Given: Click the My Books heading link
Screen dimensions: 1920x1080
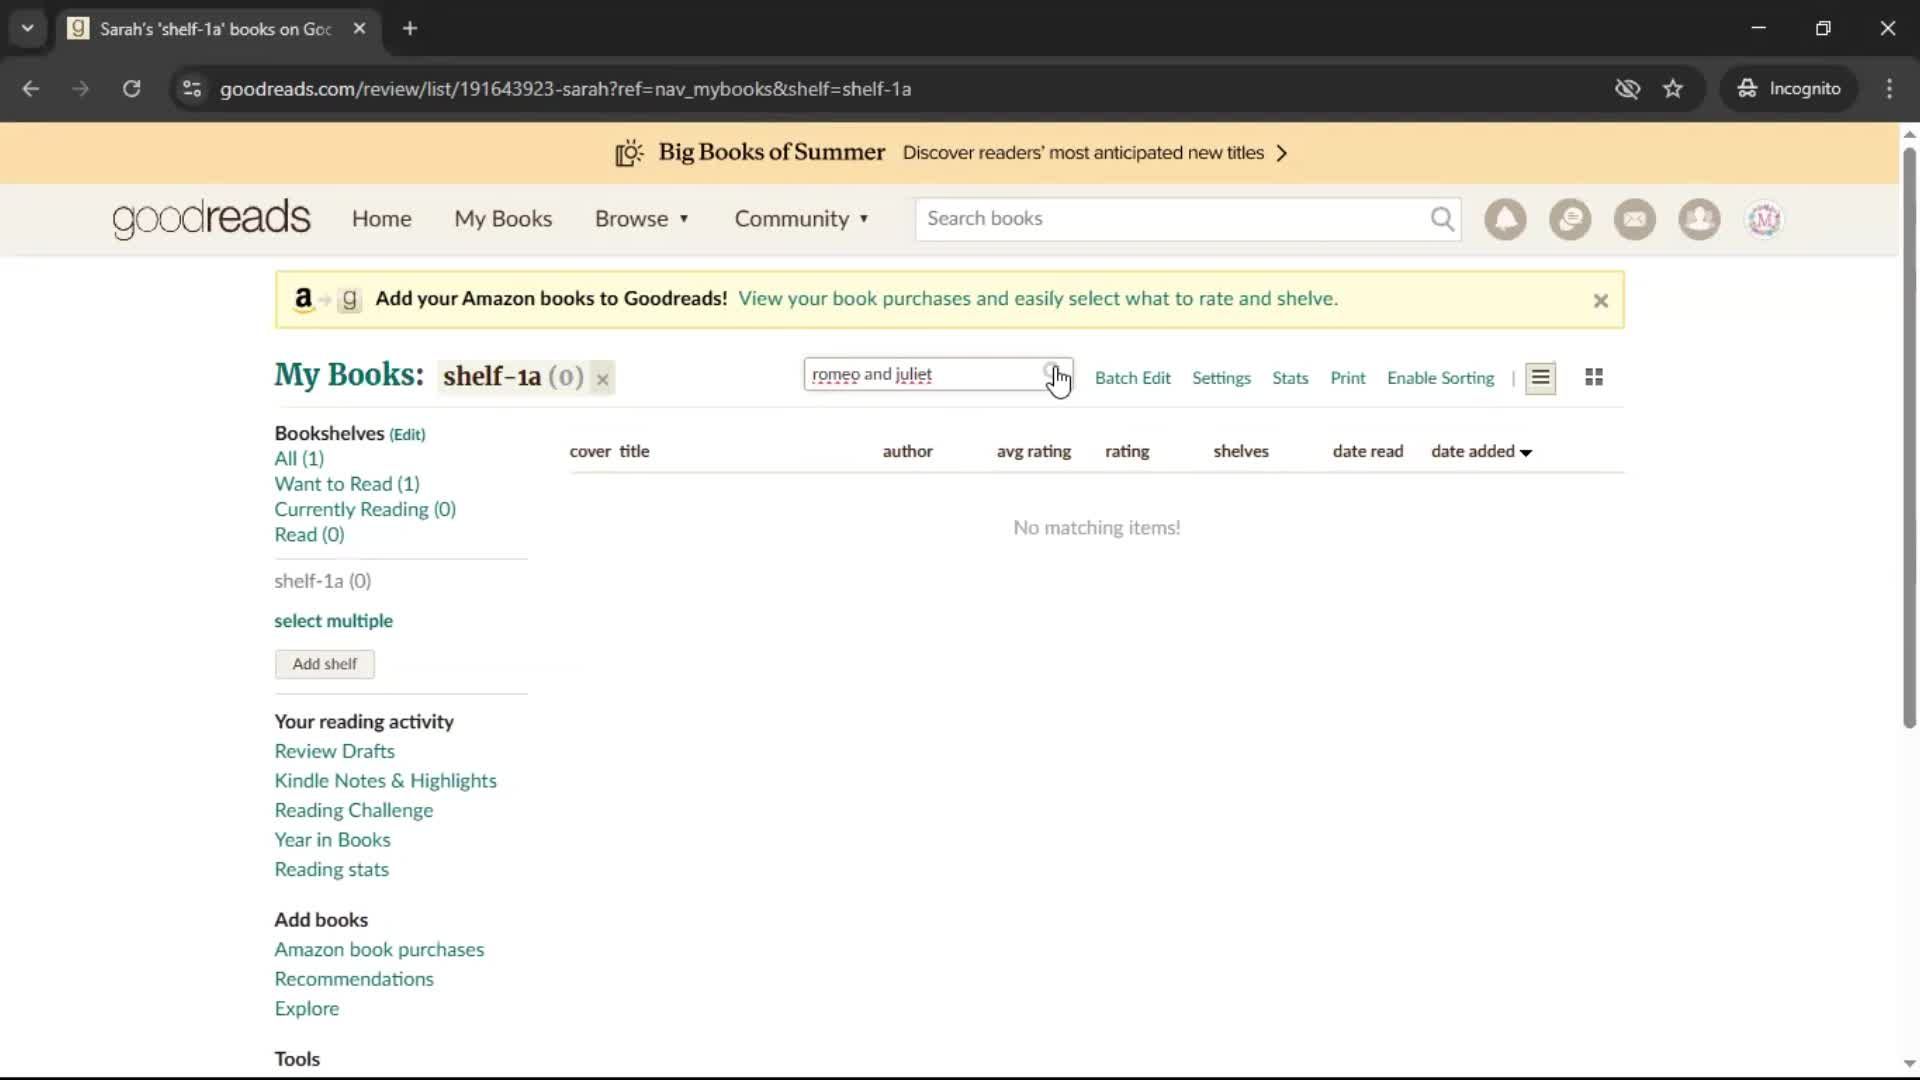Looking at the screenshot, I should tap(349, 374).
